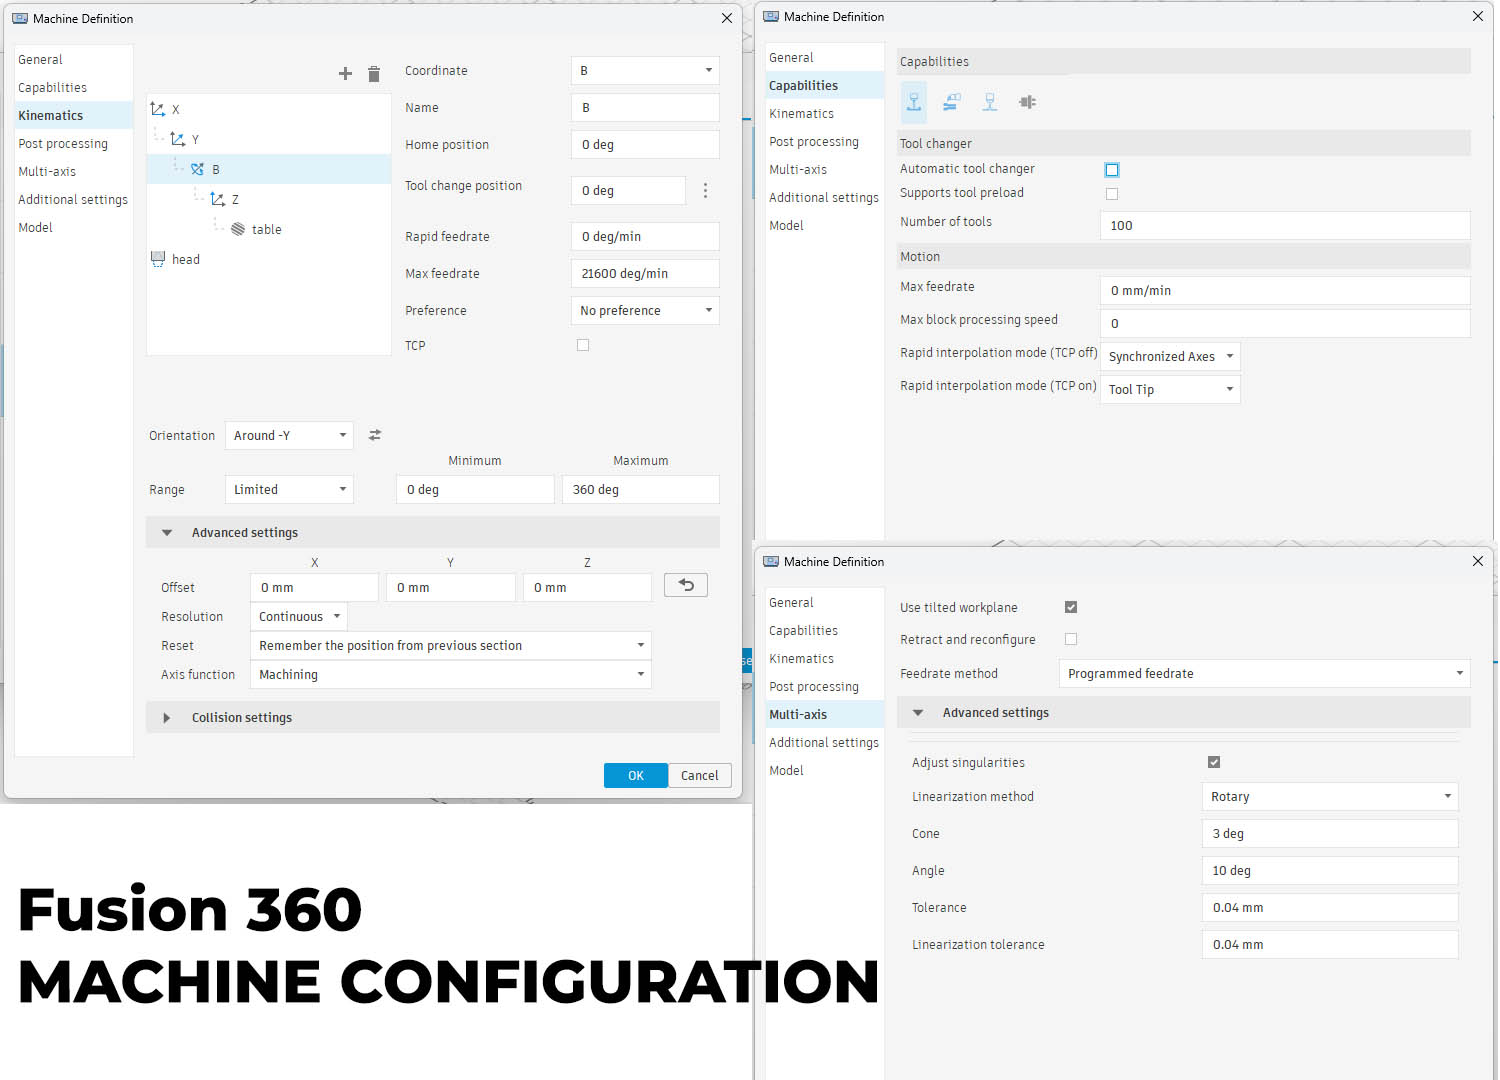
Task: Open the Linearization method dropdown set to Rotary
Action: coord(1329,797)
